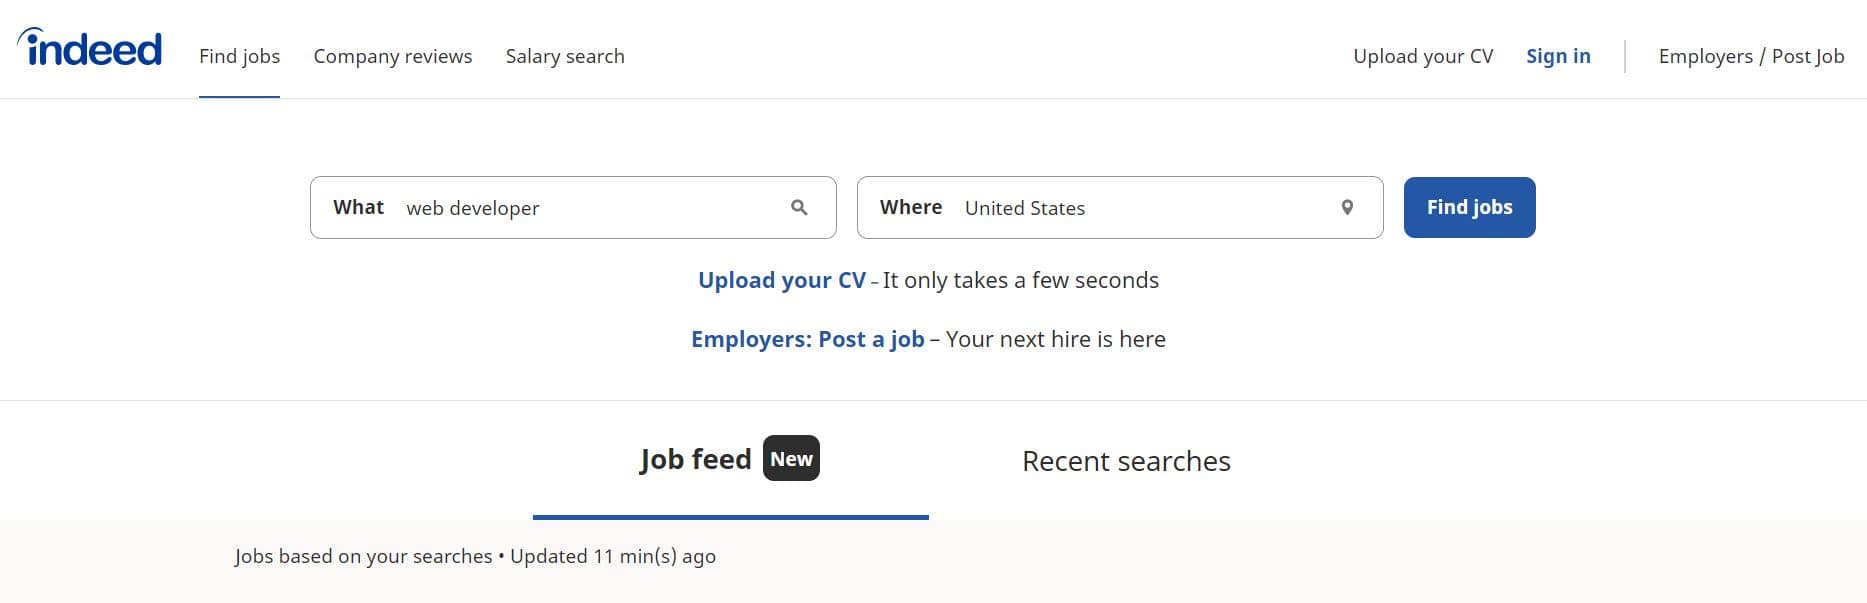
Task: Click the location pin icon in the Where field
Action: (x=1347, y=208)
